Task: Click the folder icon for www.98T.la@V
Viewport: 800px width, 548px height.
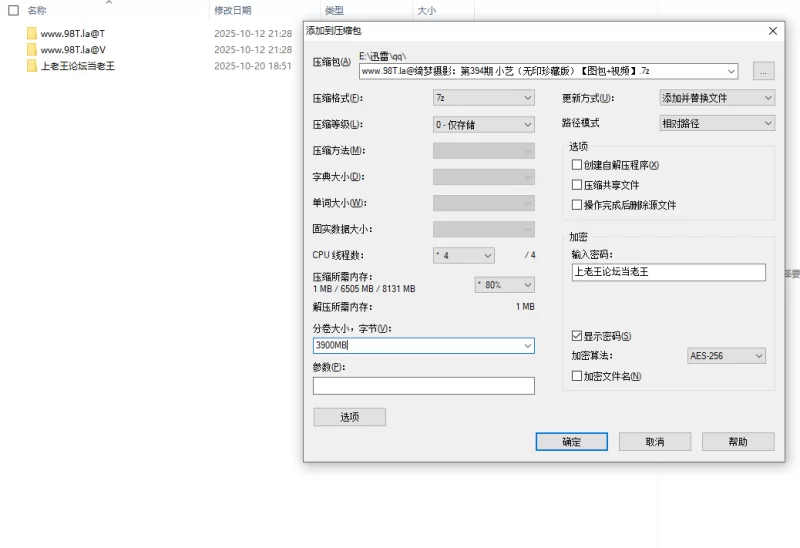Action: pyautogui.click(x=32, y=49)
